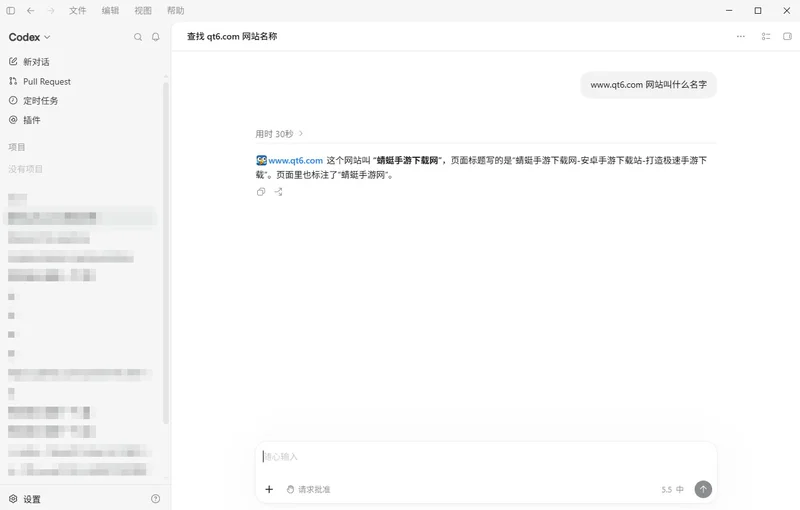Click user message bubble www.qt6.com 网站叫什么名字
The width and height of the screenshot is (800, 510).
click(648, 85)
